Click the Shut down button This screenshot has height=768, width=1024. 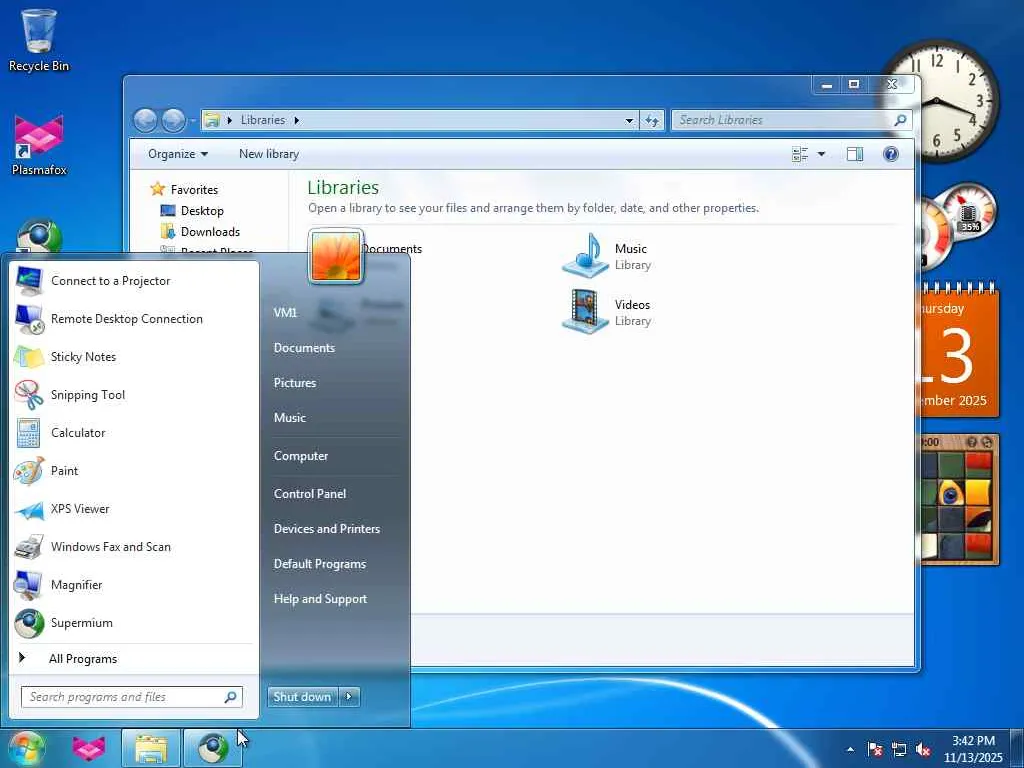coord(303,697)
